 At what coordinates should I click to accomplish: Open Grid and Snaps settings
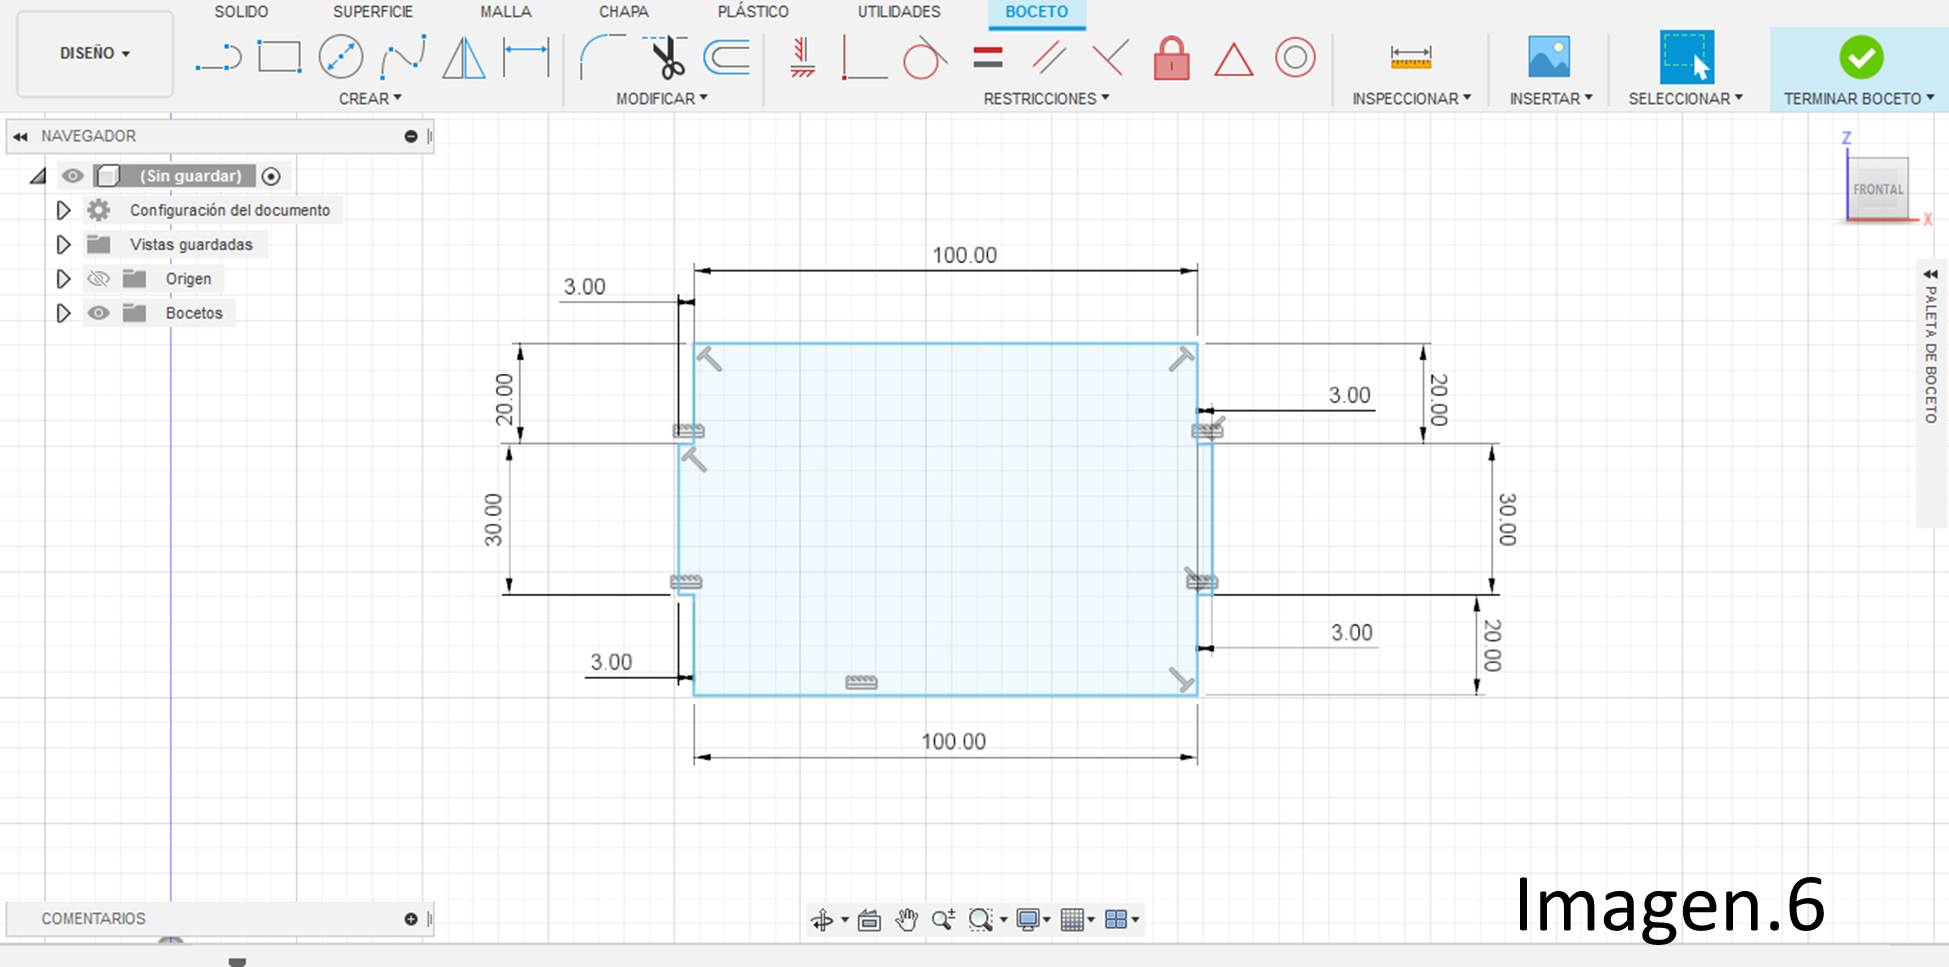point(1072,920)
